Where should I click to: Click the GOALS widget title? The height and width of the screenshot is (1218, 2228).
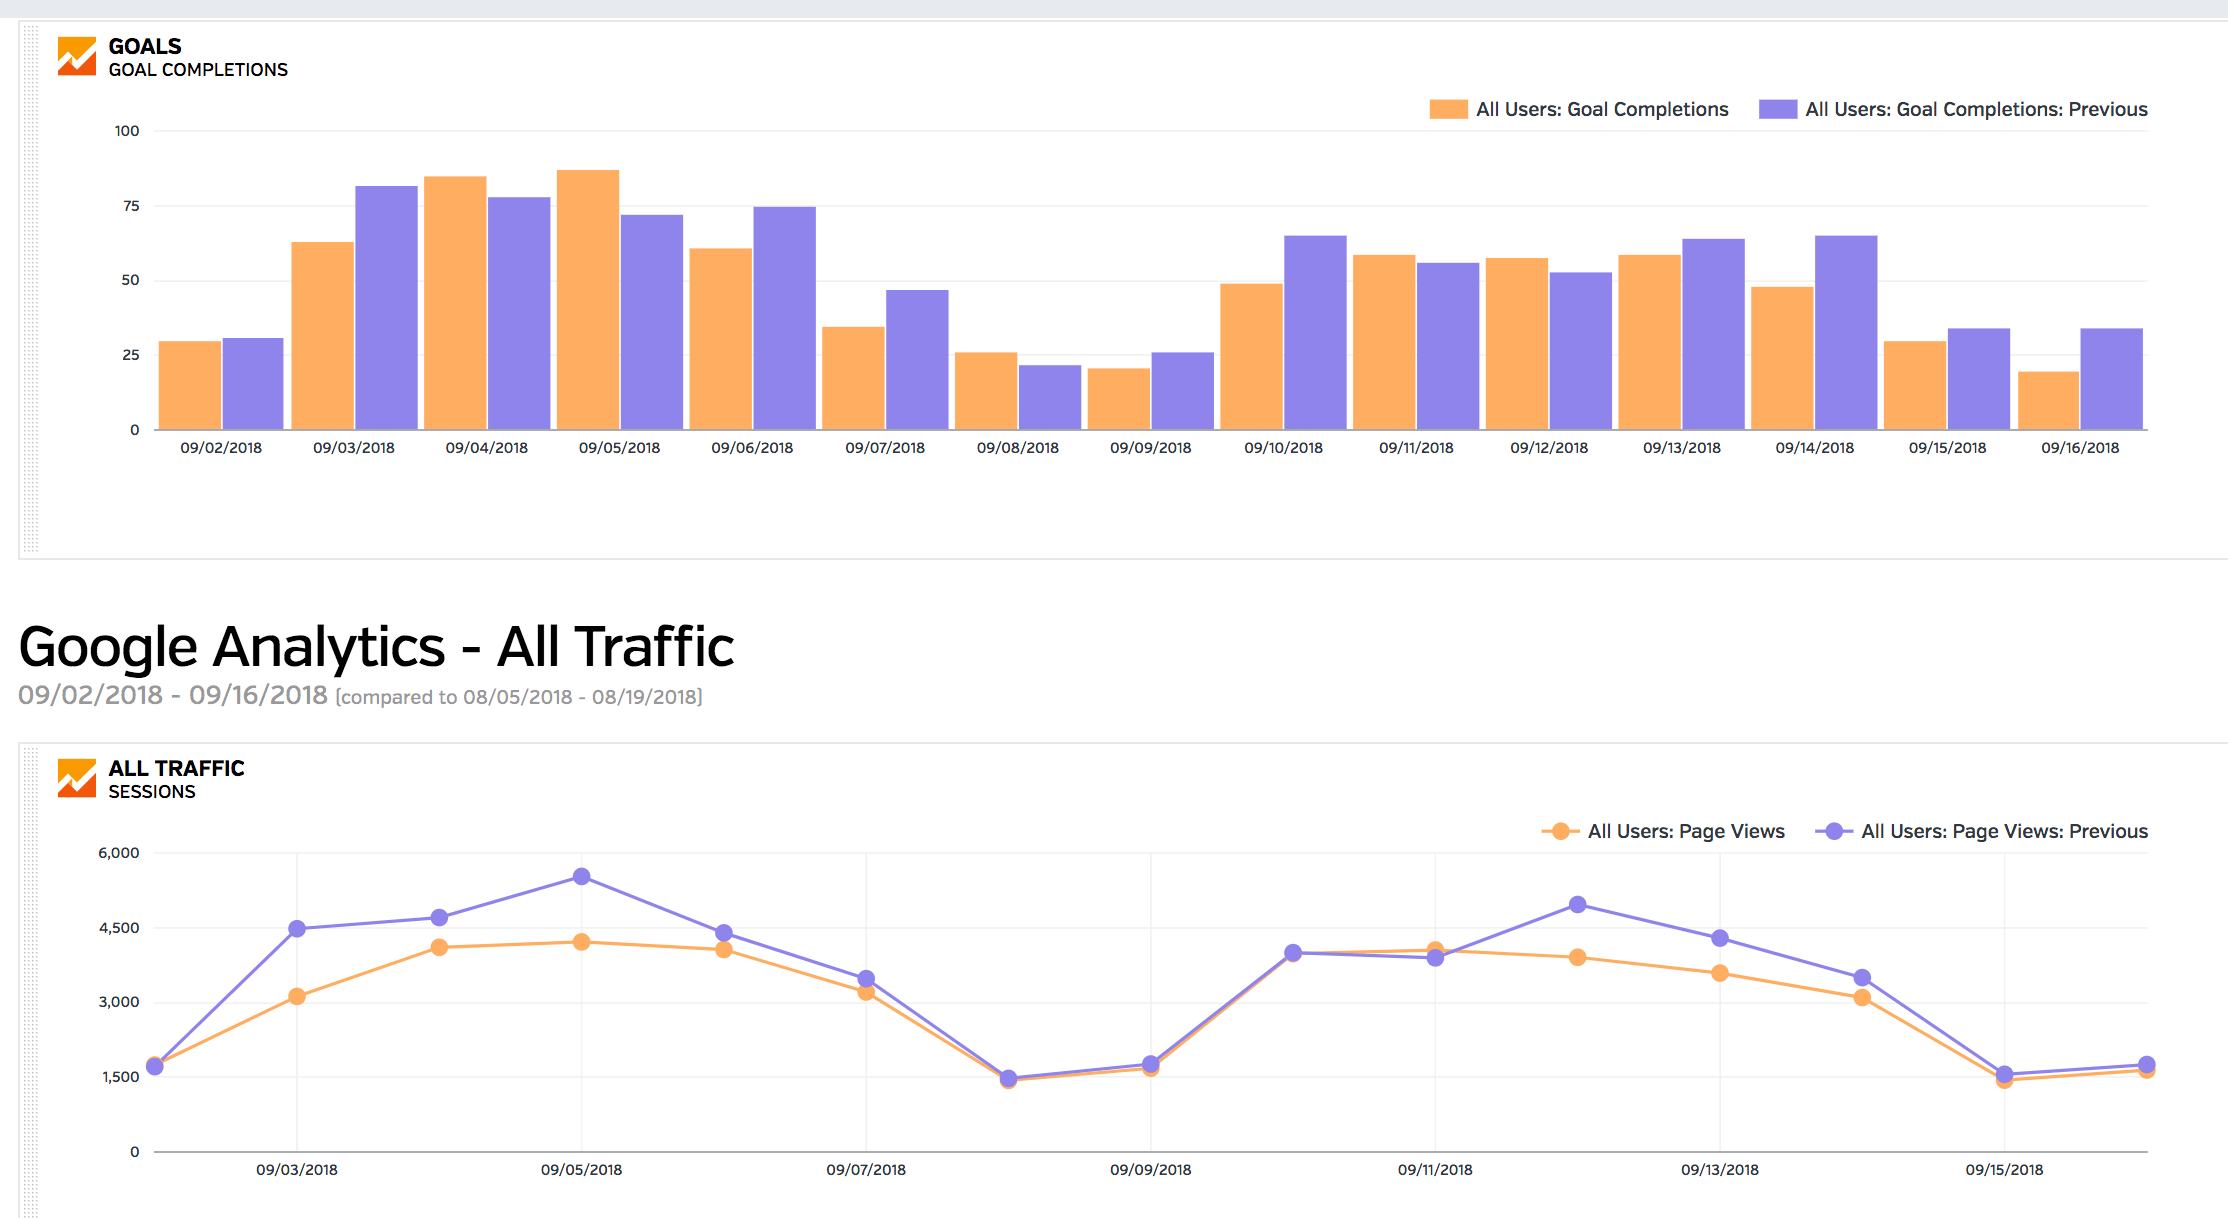pos(145,46)
